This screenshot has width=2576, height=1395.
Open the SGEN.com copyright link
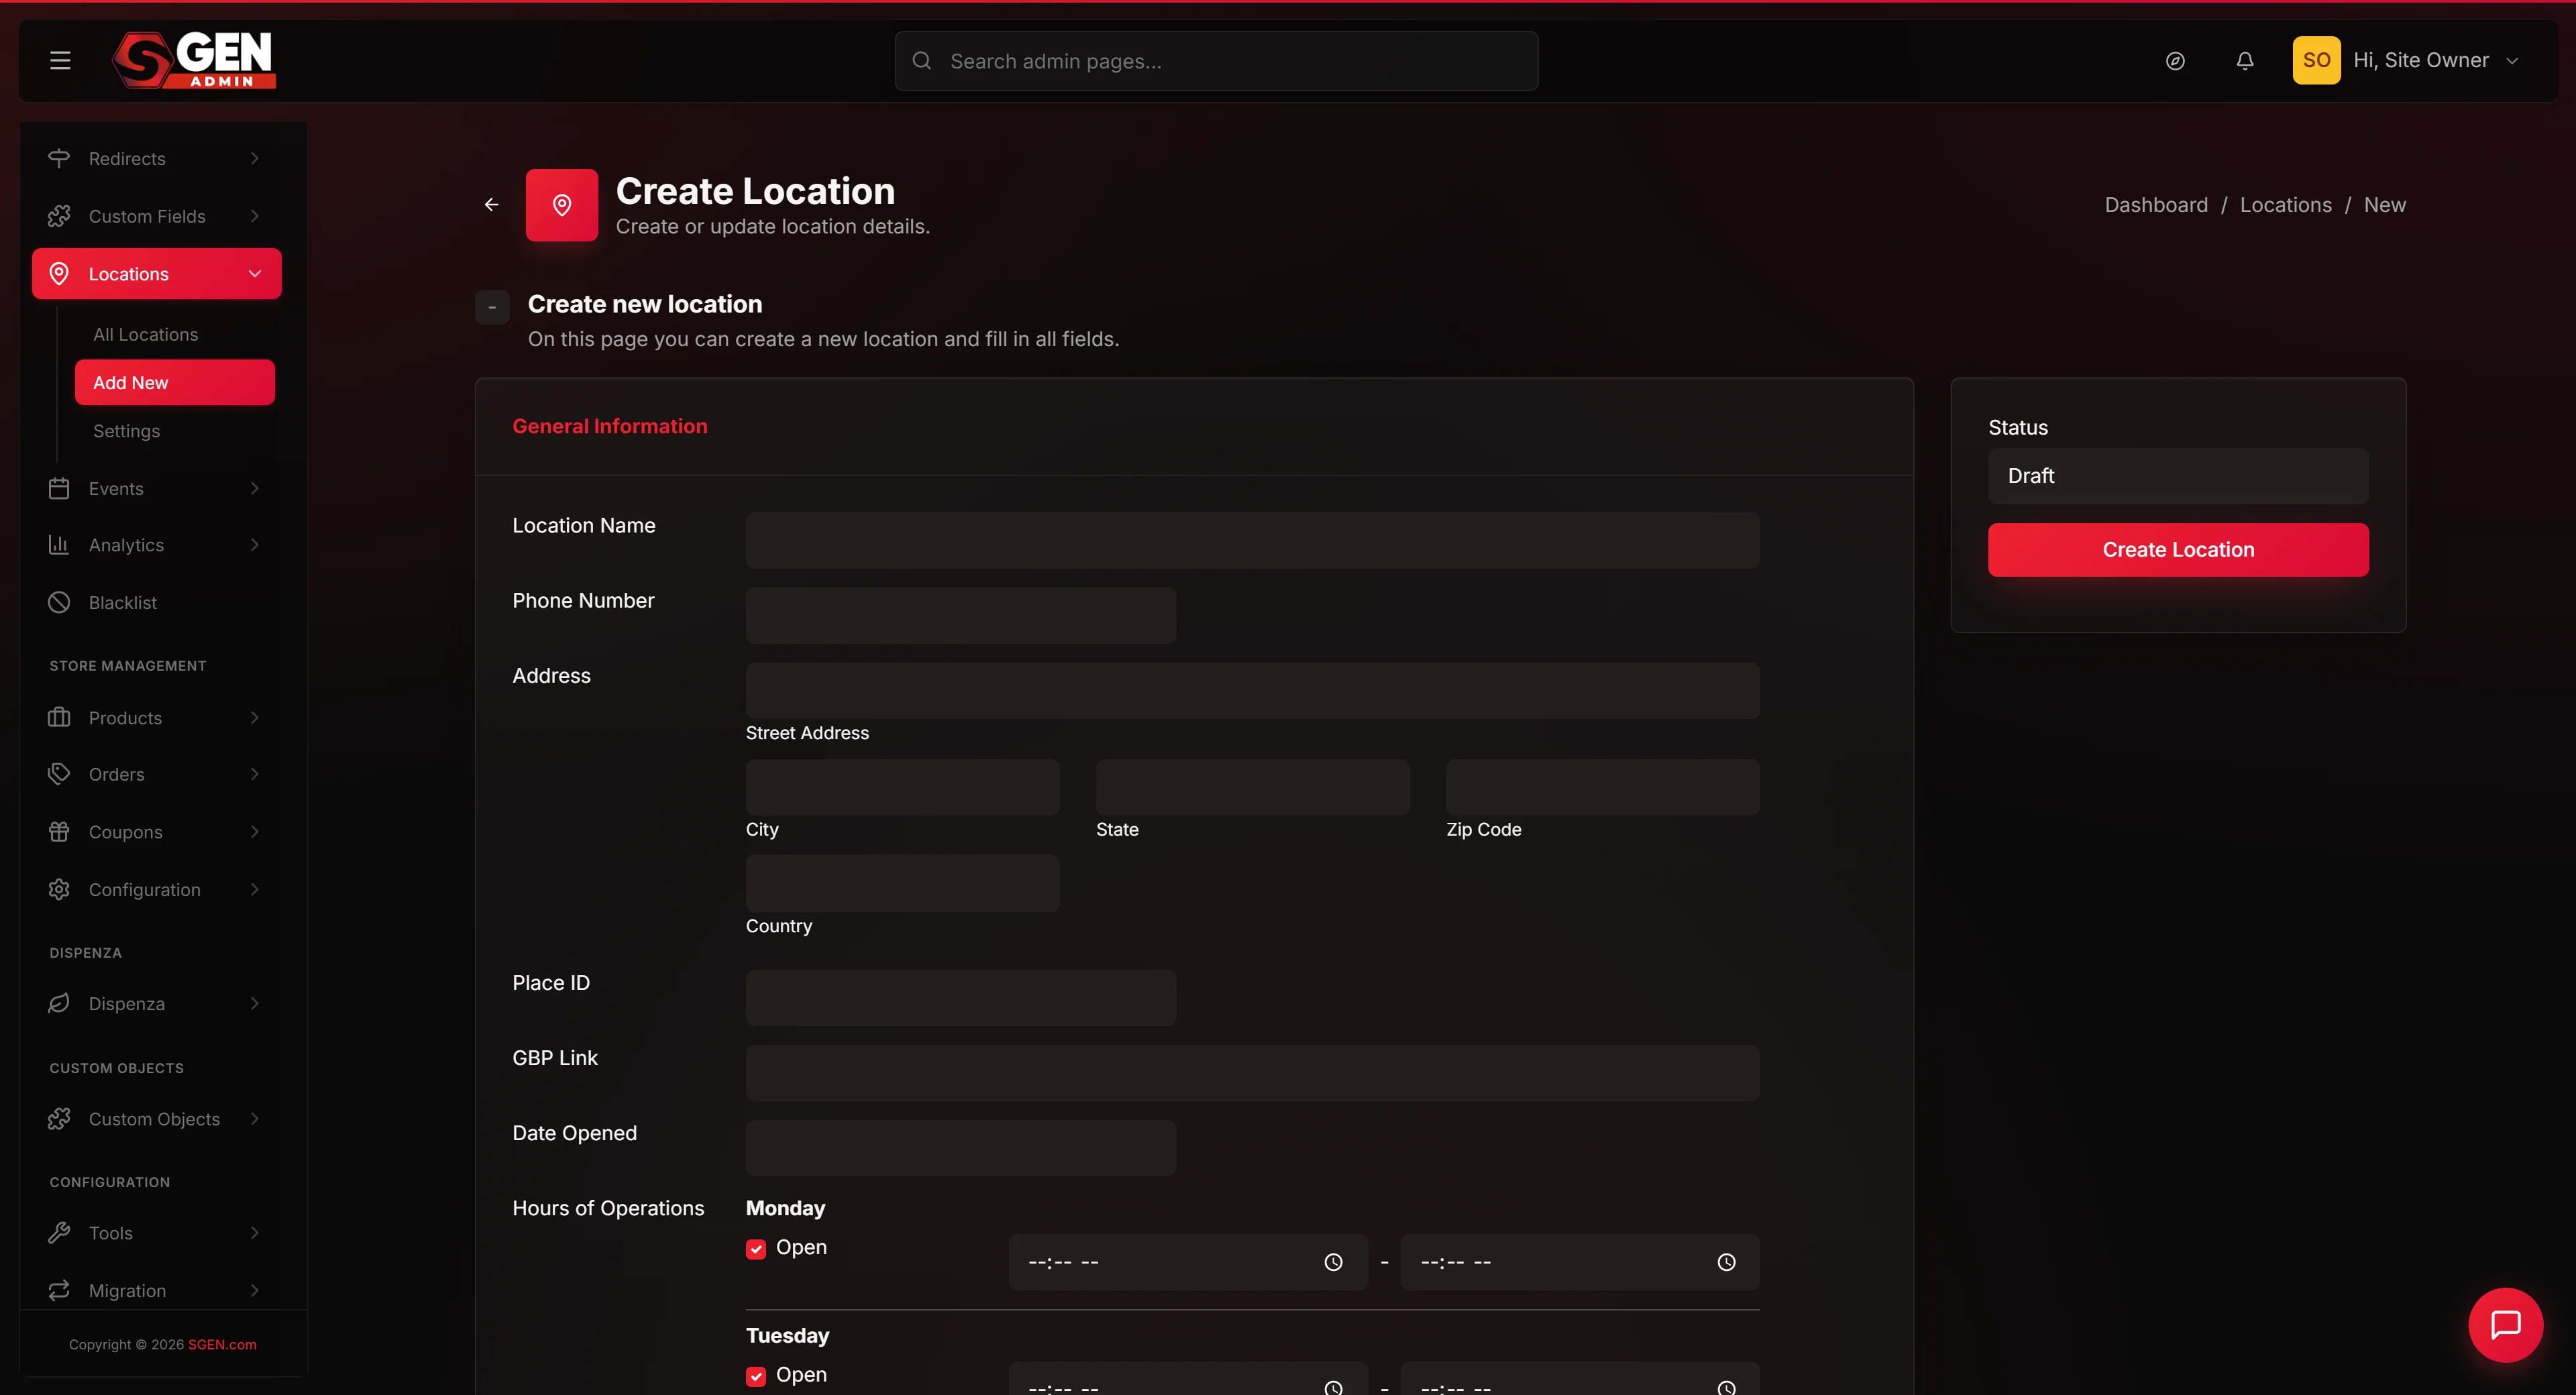222,1344
